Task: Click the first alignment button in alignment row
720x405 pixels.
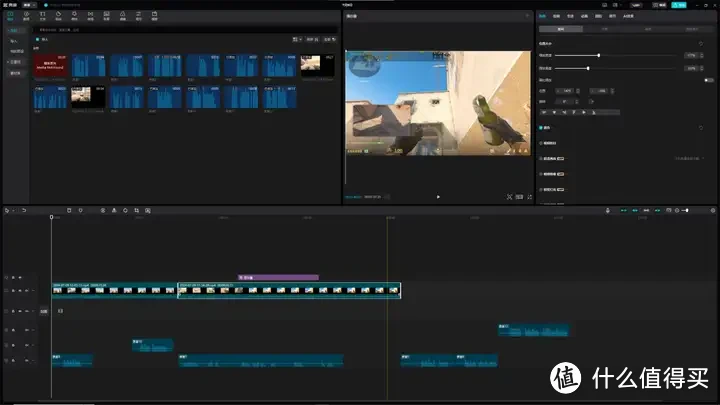Action: tap(545, 112)
